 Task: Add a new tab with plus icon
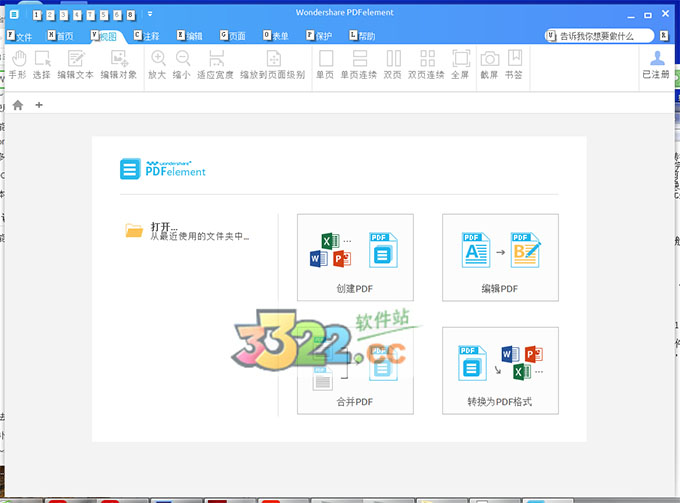[39, 105]
